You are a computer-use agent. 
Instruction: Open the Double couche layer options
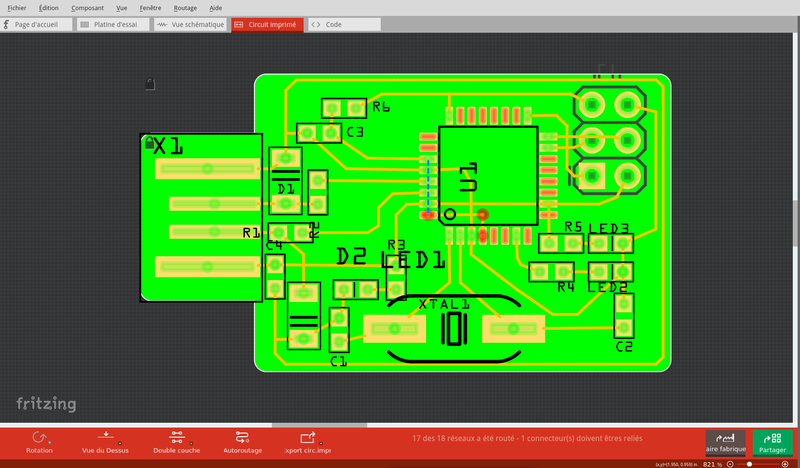[177, 437]
